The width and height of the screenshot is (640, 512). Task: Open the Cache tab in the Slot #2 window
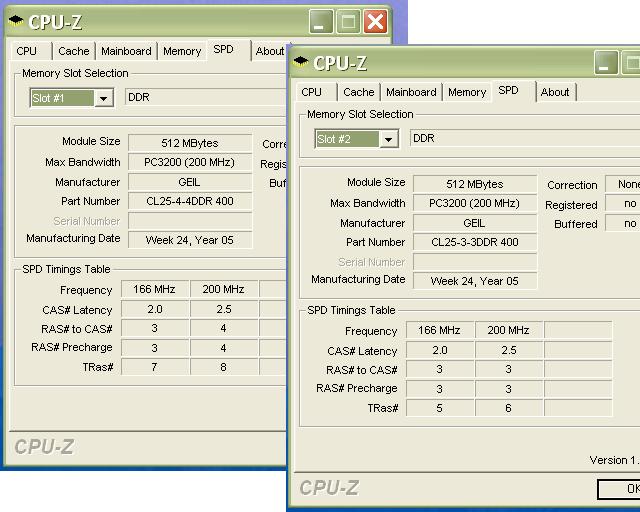tap(359, 92)
